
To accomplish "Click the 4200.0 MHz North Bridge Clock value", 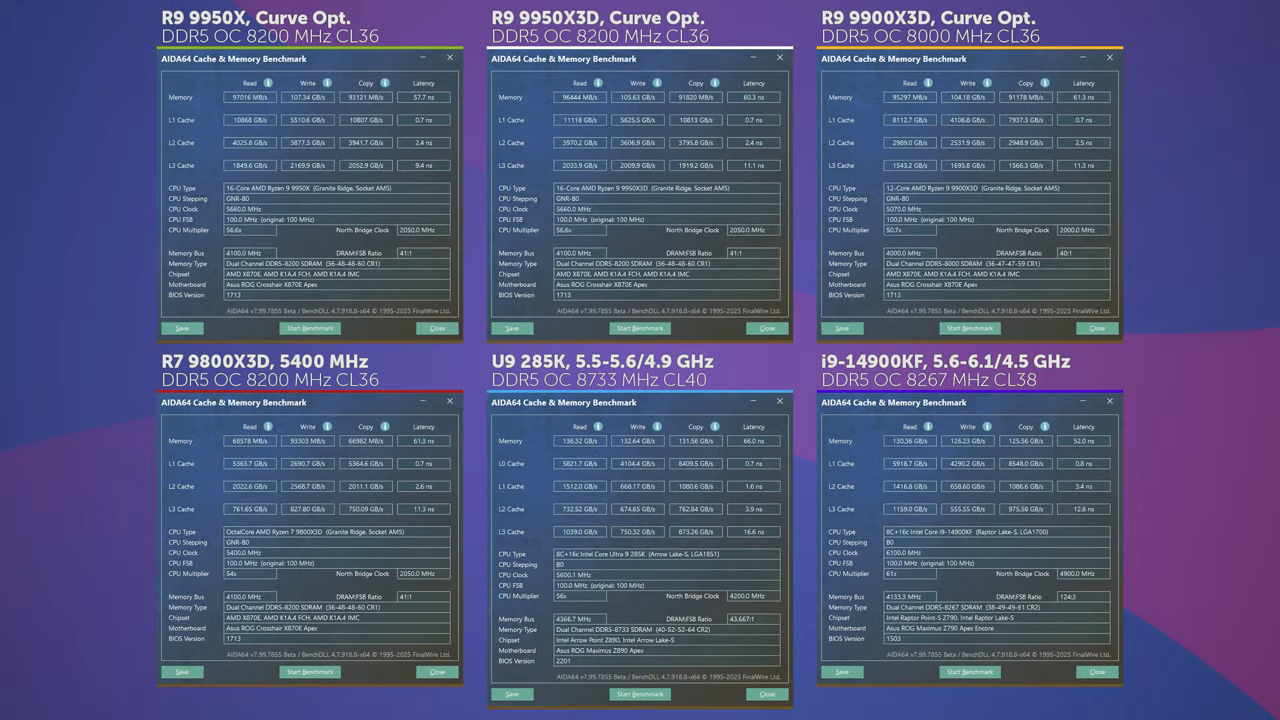I will [753, 596].
